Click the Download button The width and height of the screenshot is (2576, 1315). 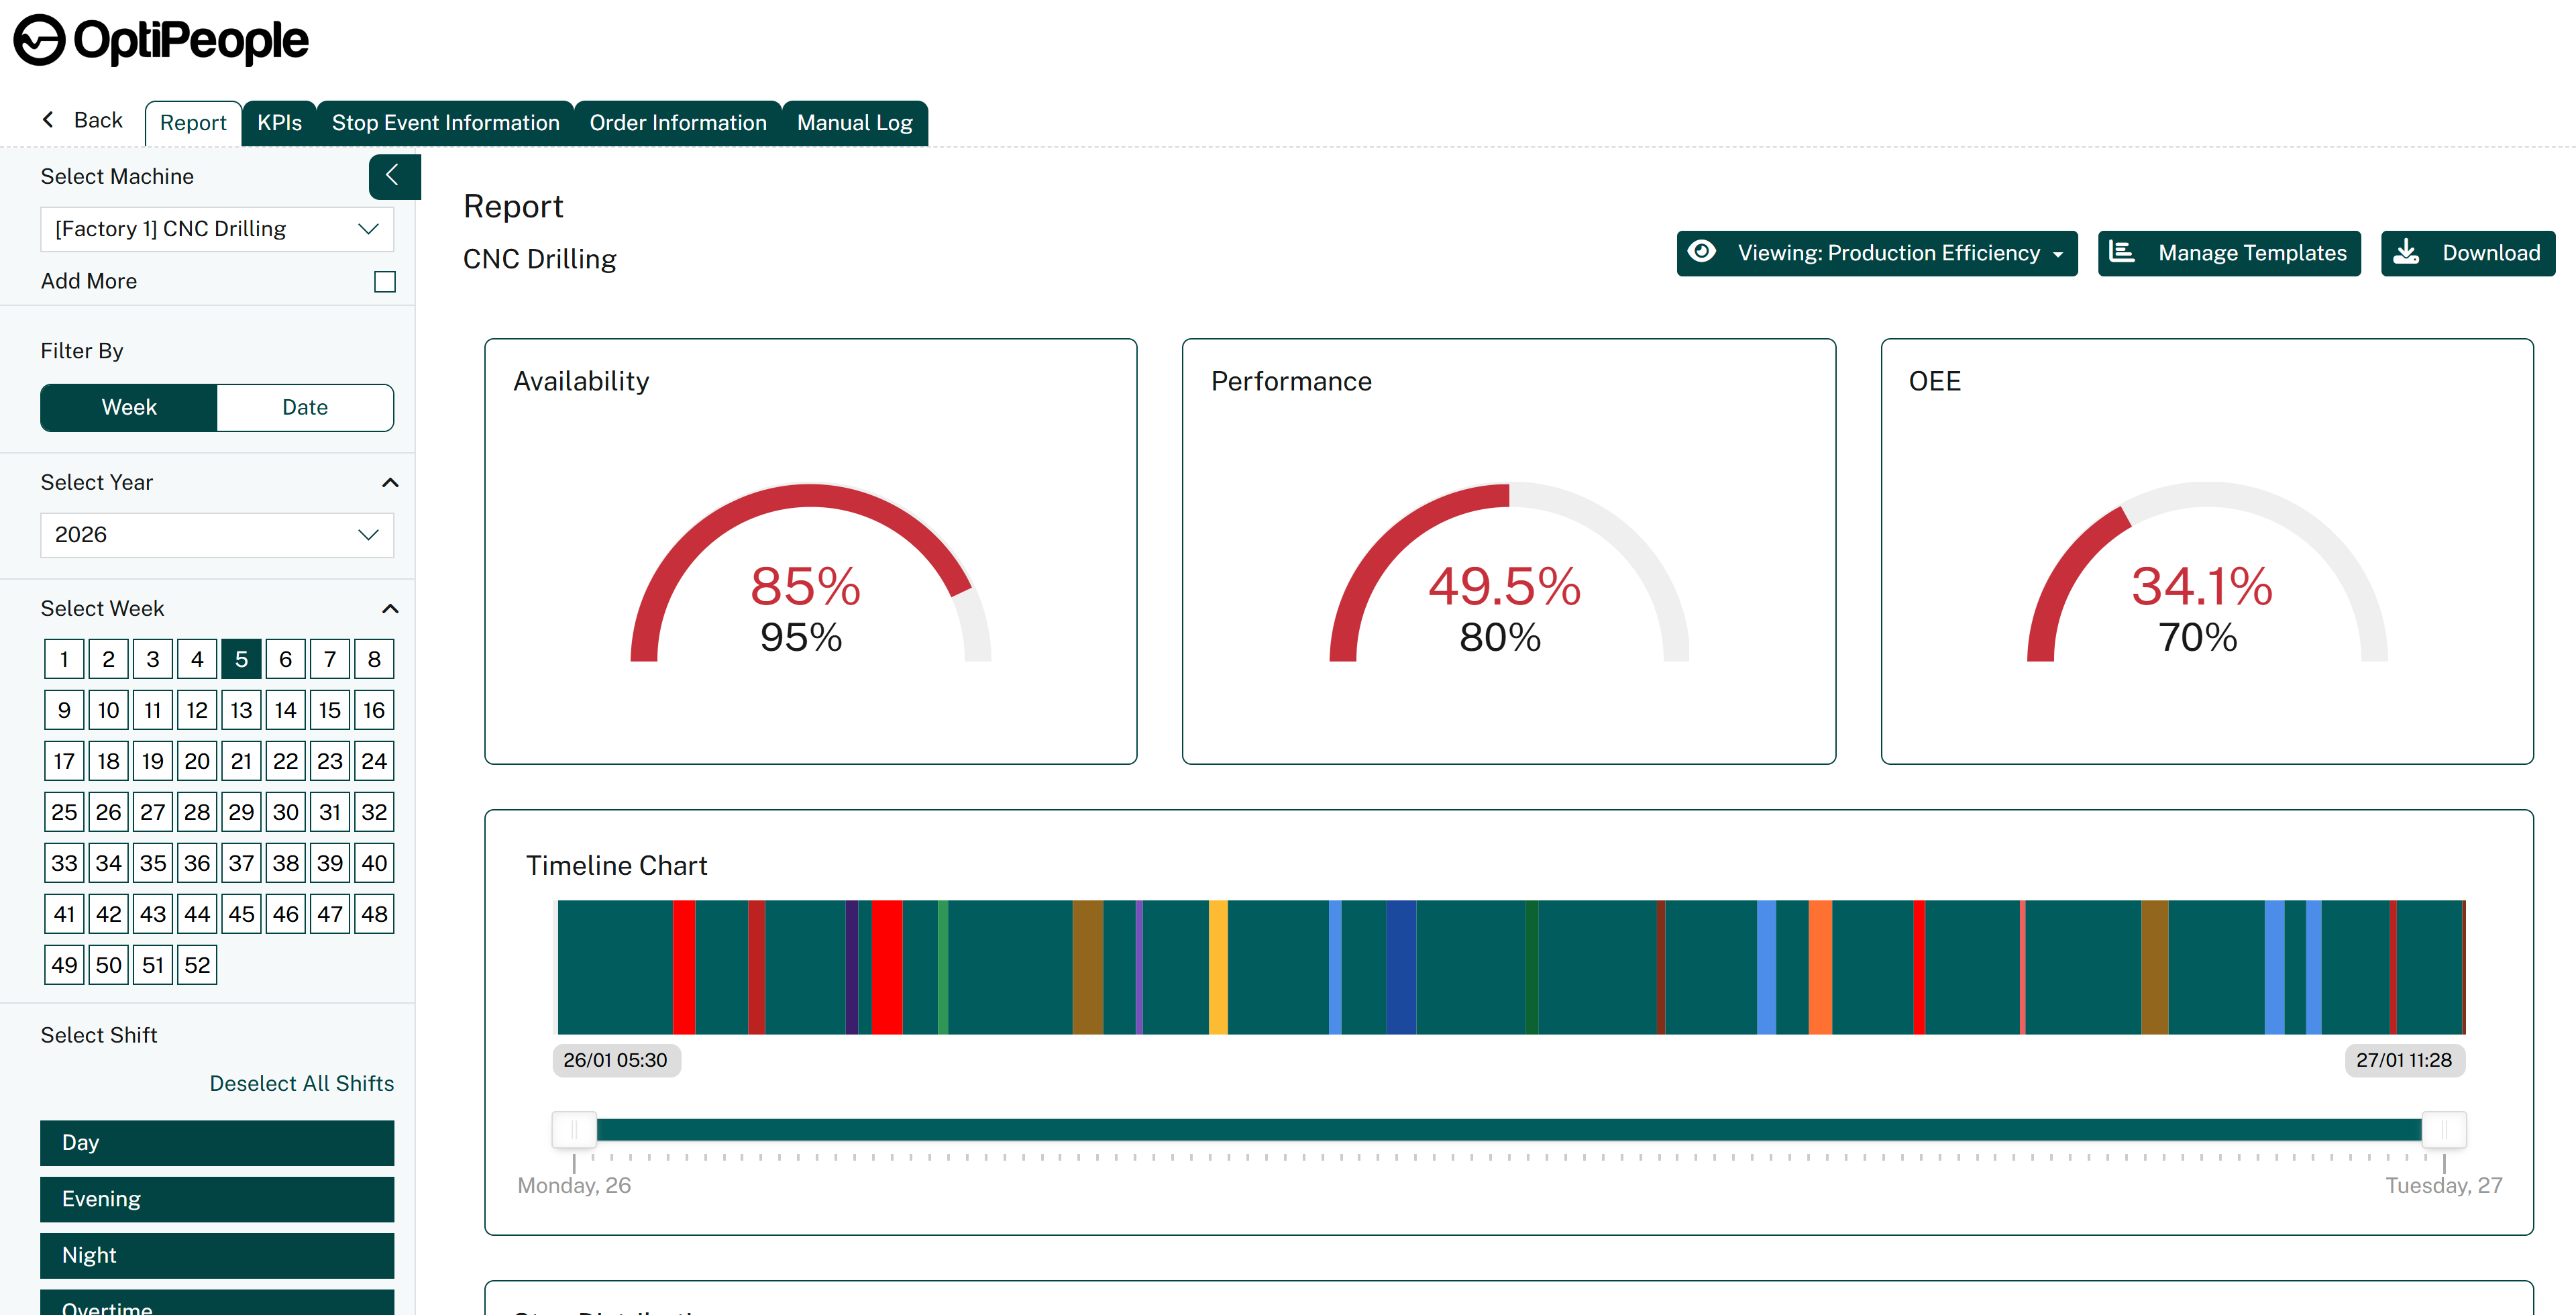(x=2467, y=253)
